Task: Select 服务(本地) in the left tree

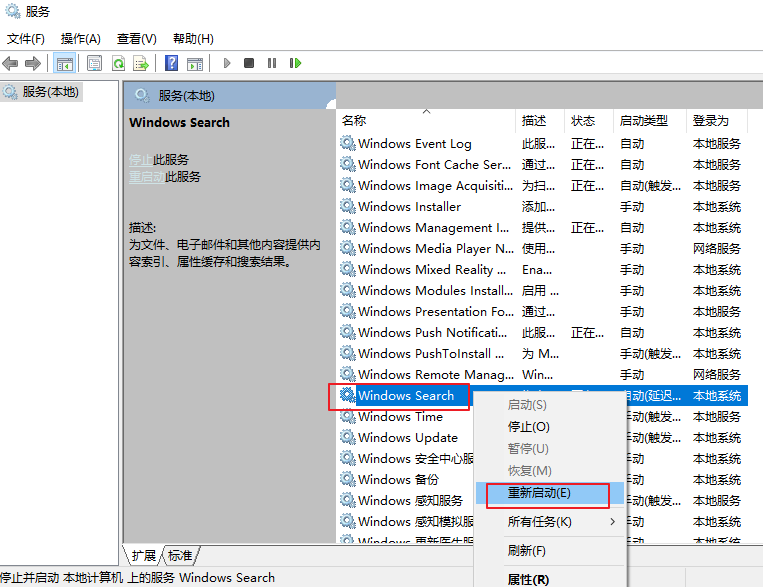Action: [50, 92]
